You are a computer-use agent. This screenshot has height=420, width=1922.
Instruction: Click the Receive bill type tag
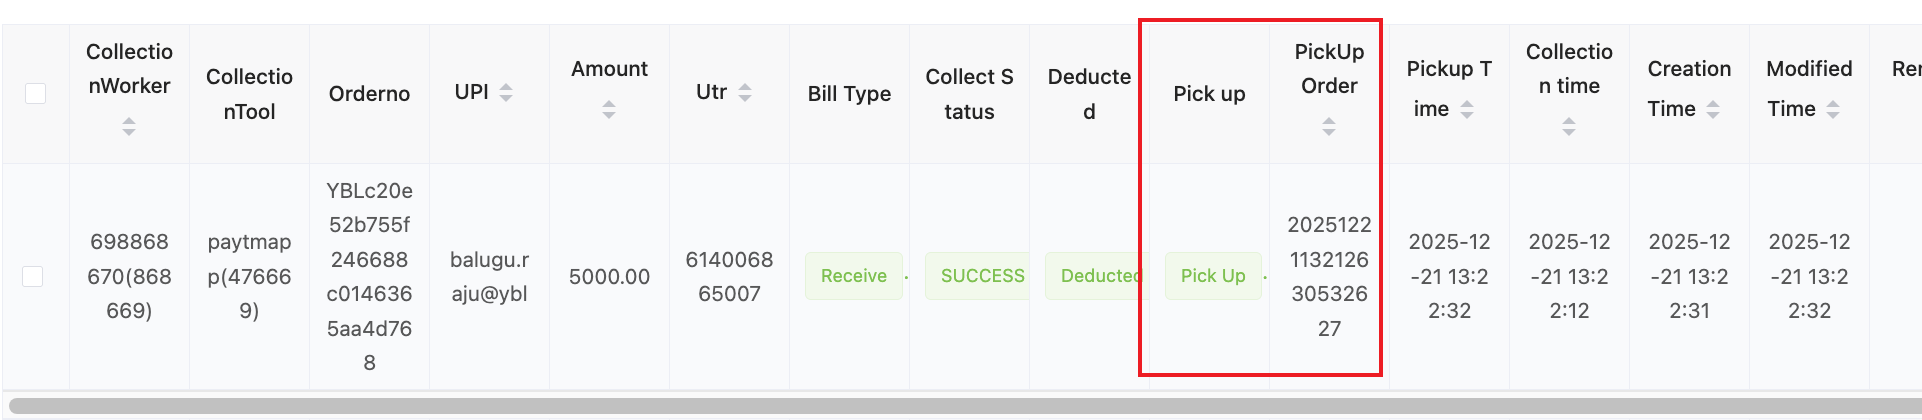pos(853,276)
